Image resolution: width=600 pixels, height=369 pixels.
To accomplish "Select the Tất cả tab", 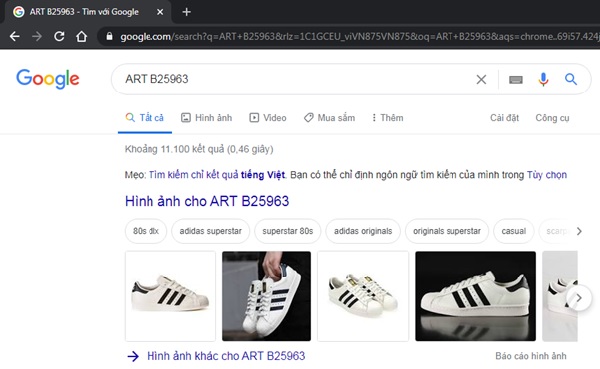I will pyautogui.click(x=145, y=118).
